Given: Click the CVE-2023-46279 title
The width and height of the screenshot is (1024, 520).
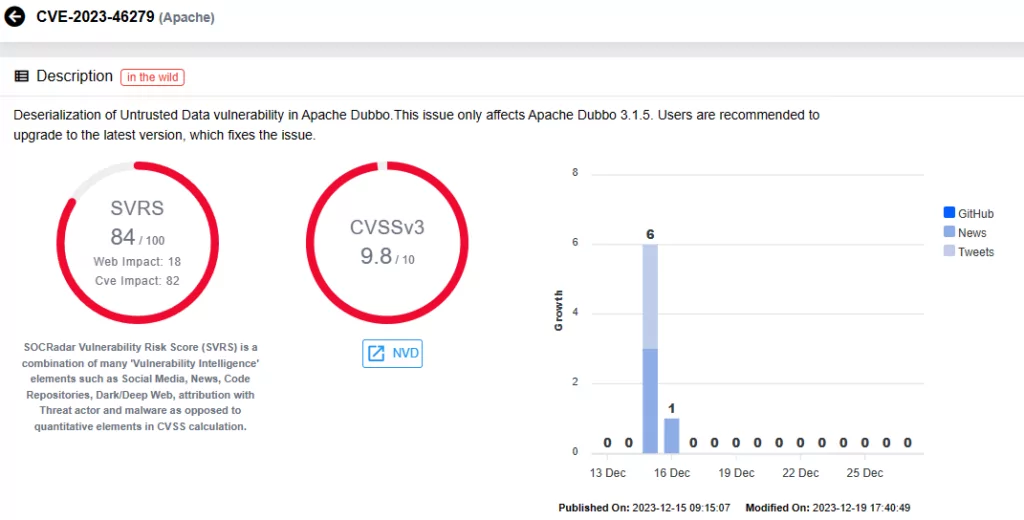Looking at the screenshot, I should [x=95, y=17].
